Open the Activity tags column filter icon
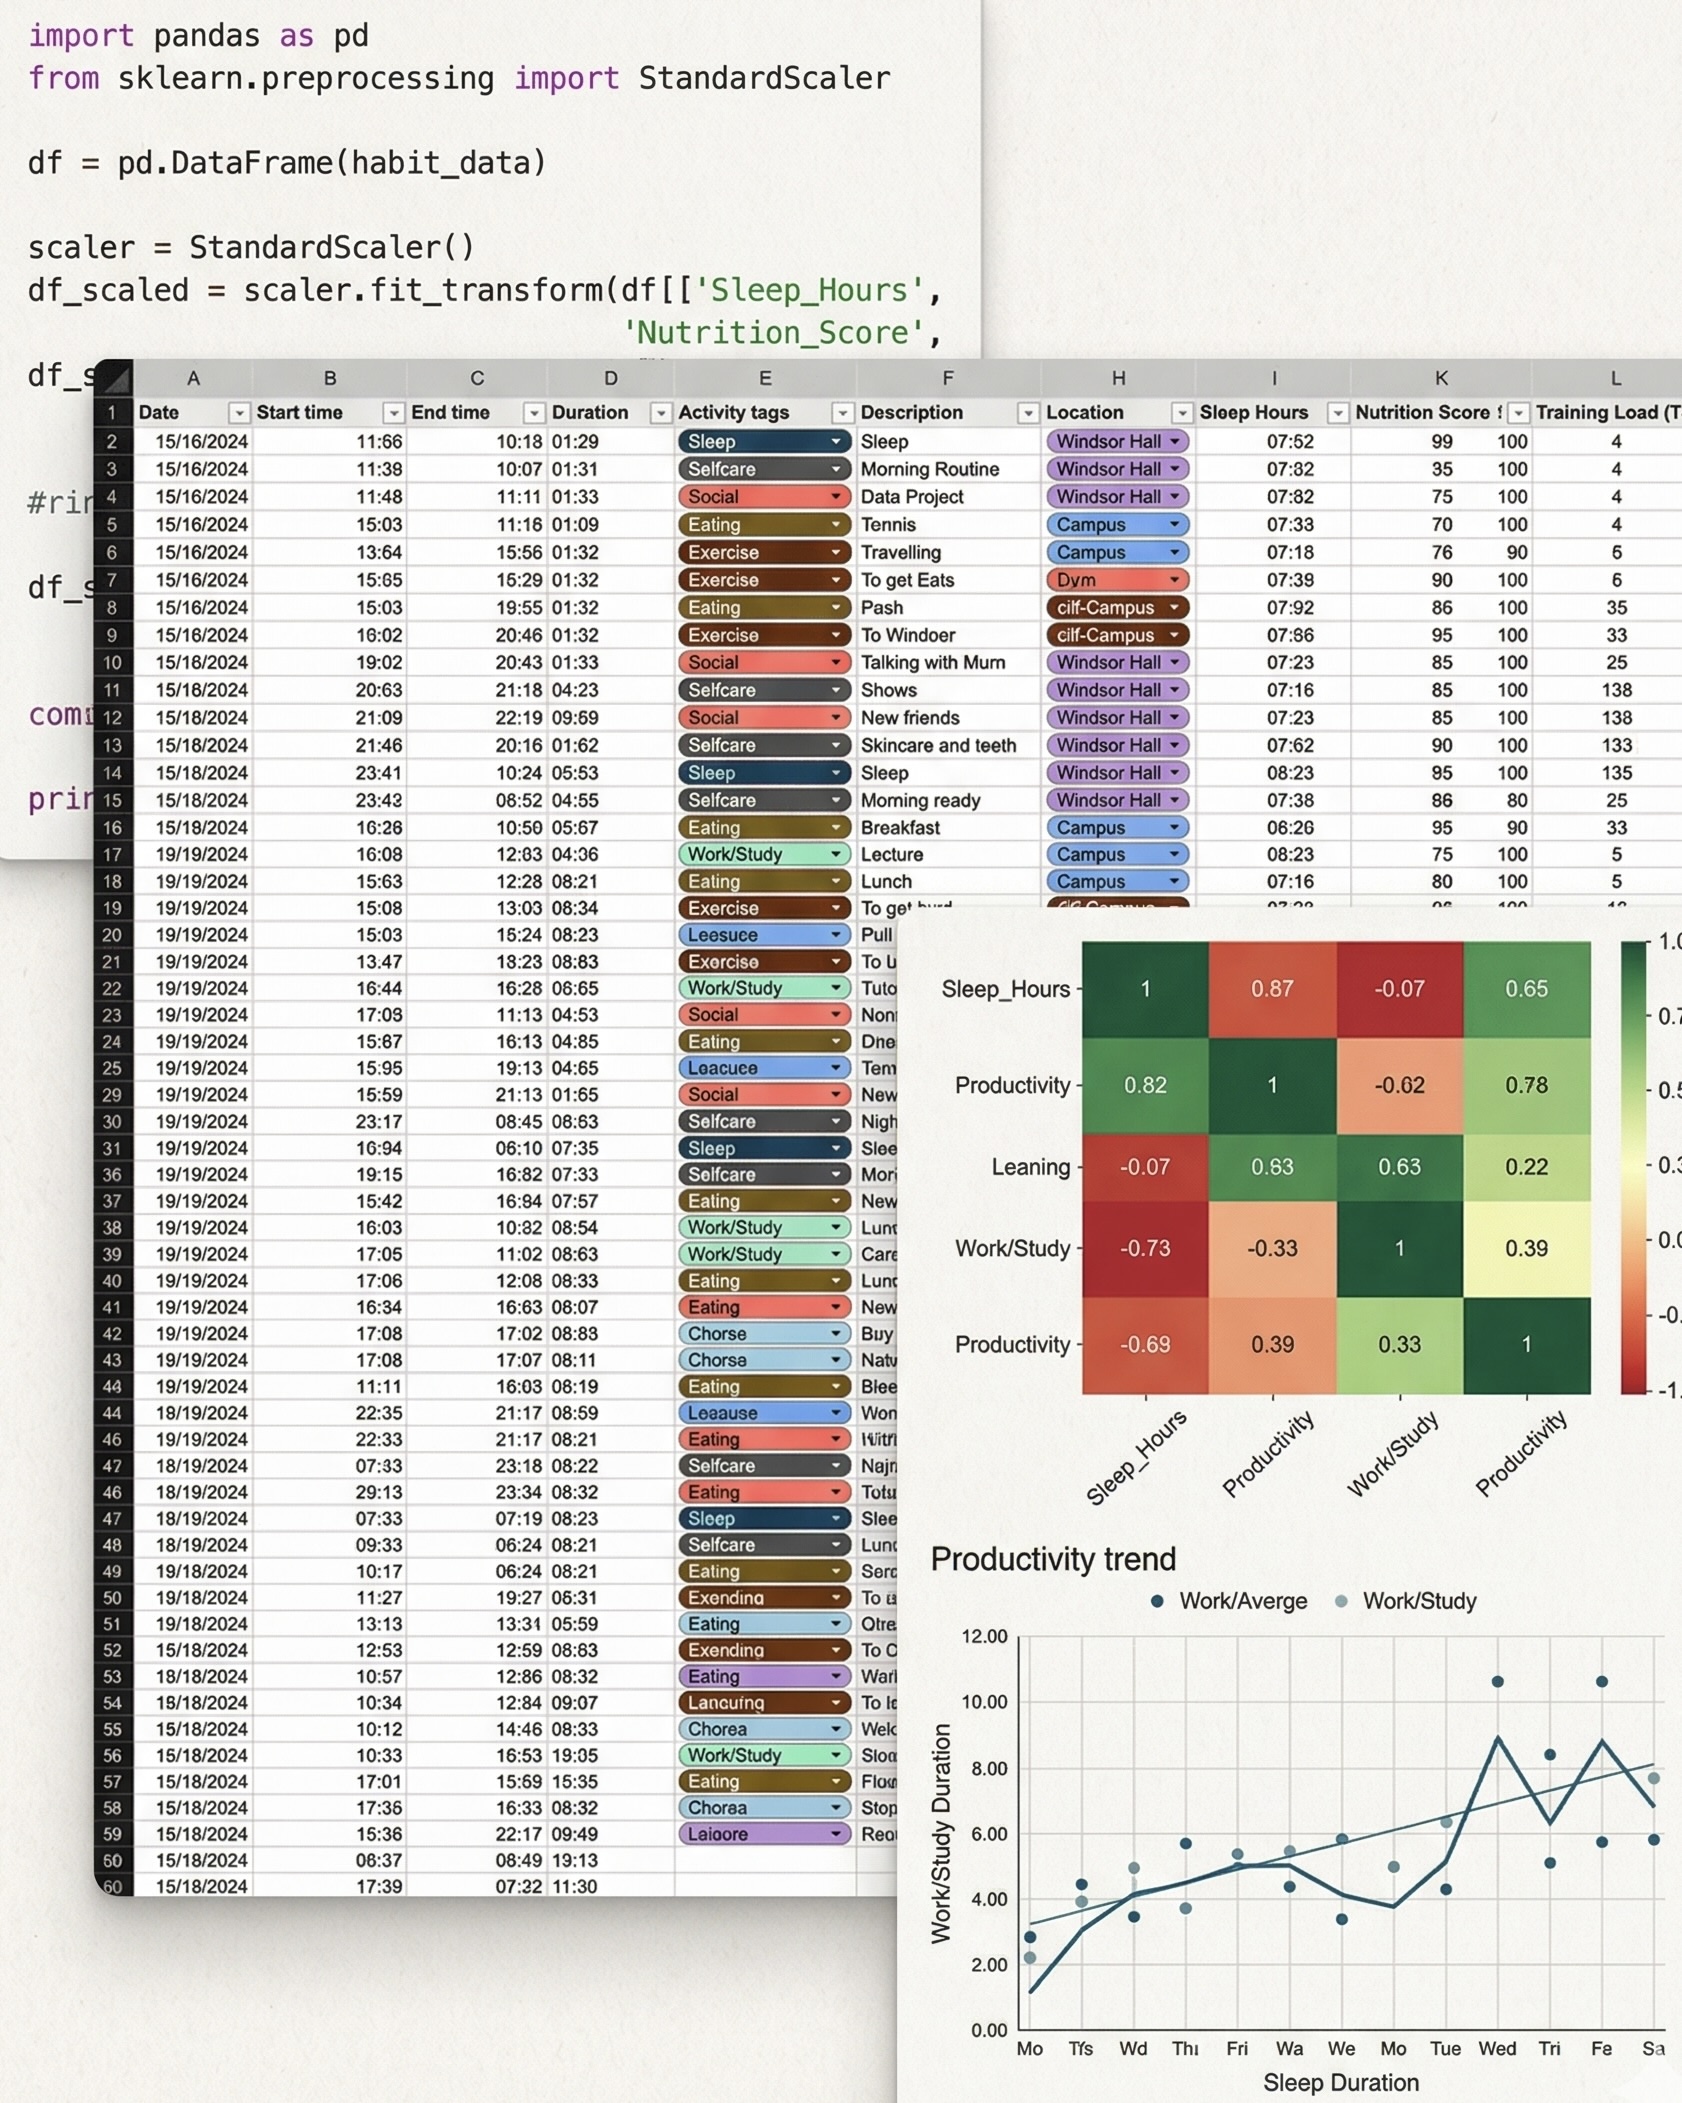The height and width of the screenshot is (2103, 1682). pyautogui.click(x=841, y=412)
